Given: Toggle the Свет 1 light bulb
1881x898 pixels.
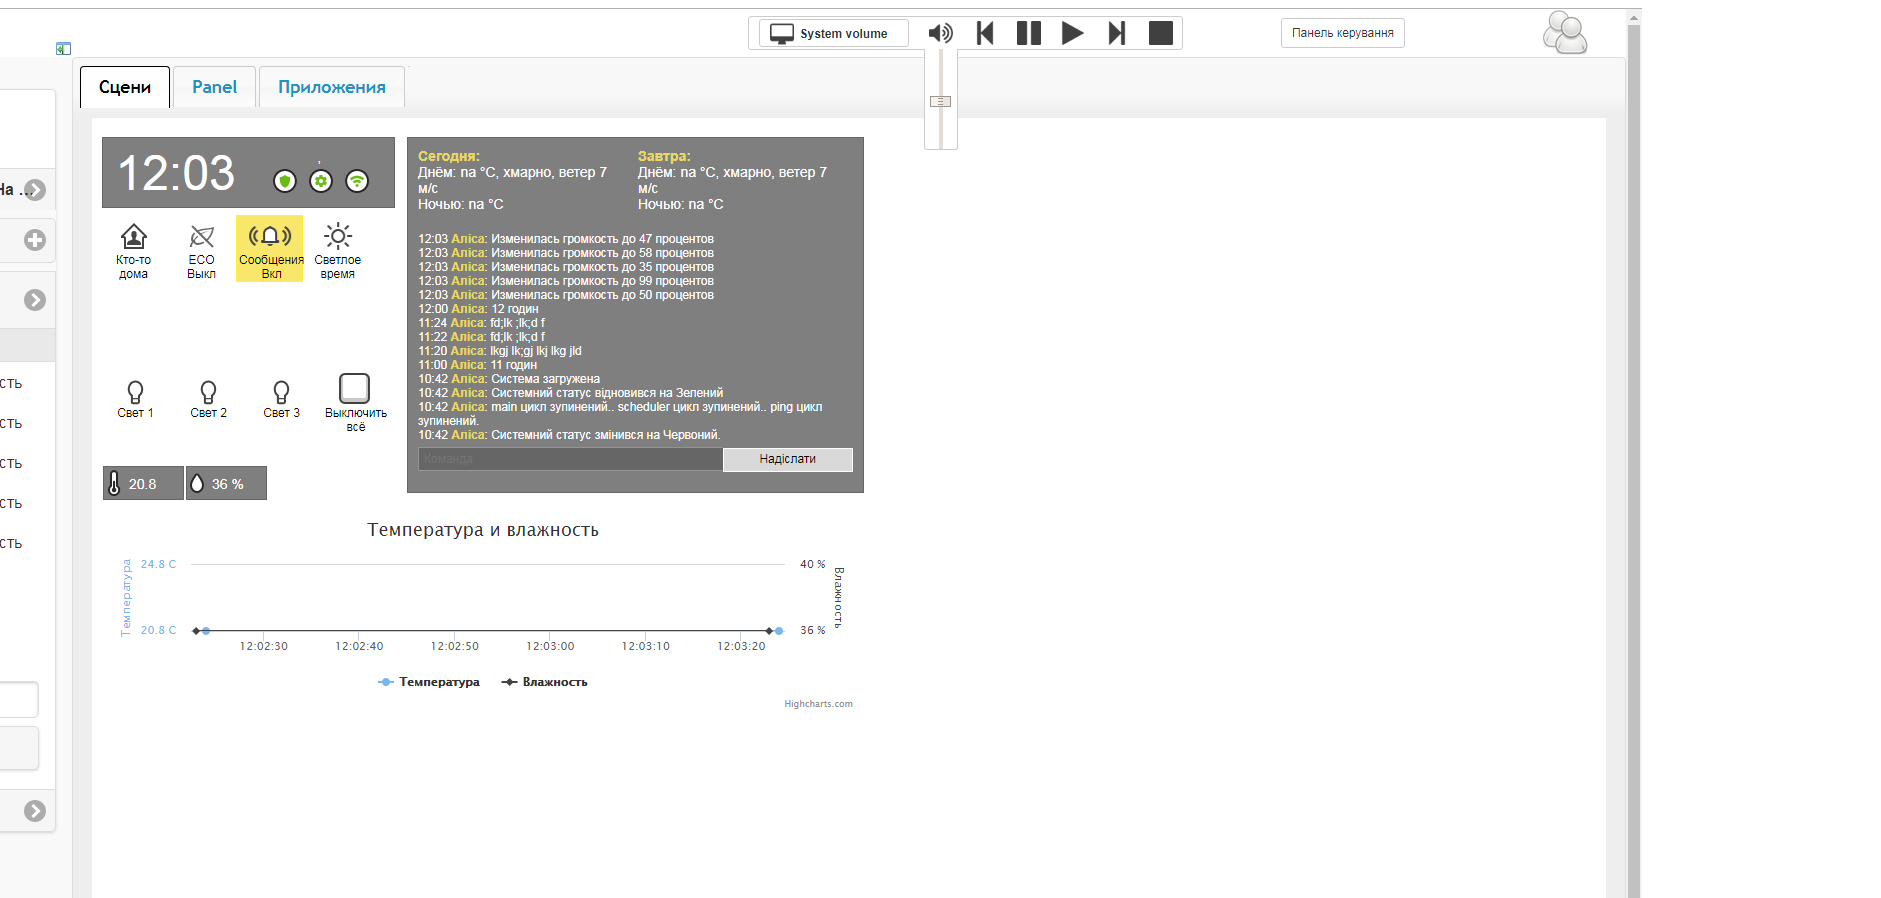Looking at the screenshot, I should coord(135,398).
